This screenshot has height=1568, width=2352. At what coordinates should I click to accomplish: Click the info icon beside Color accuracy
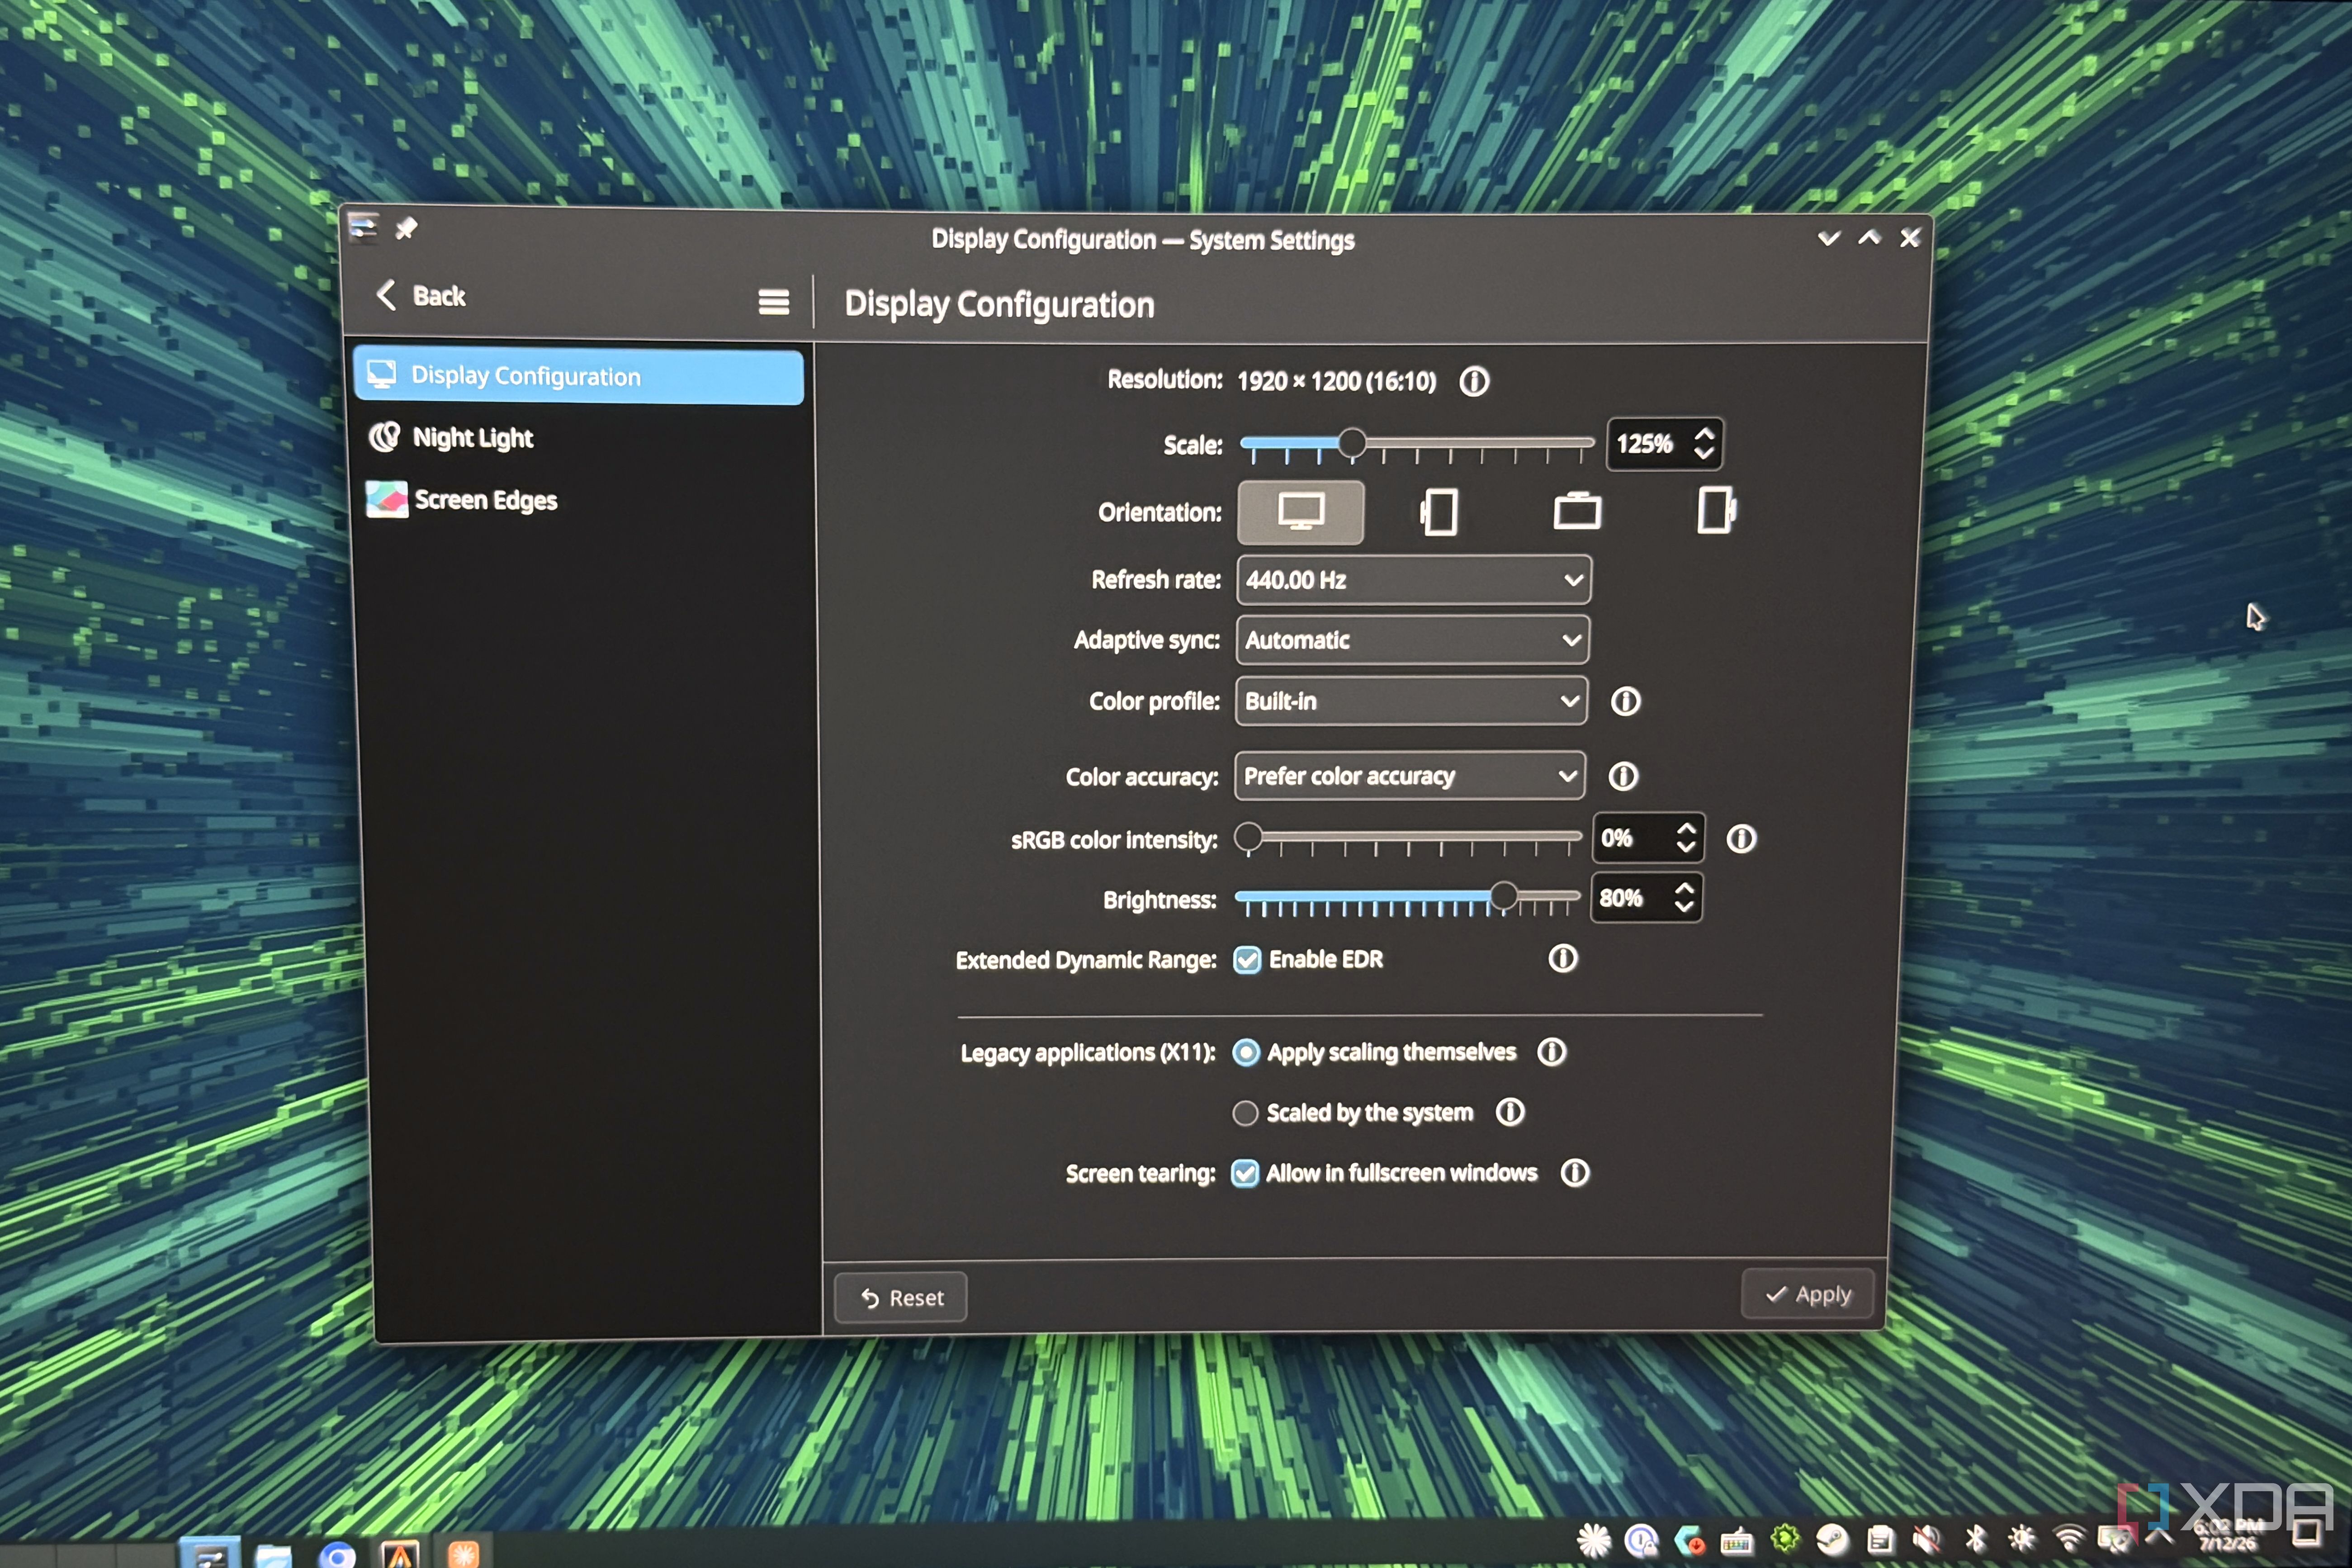coord(1622,776)
